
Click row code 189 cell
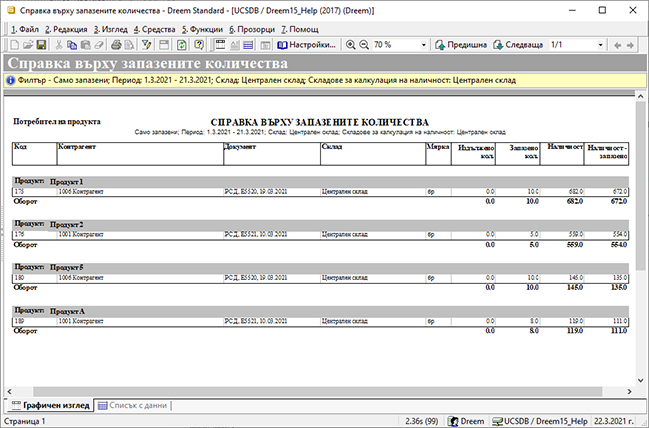click(34, 321)
